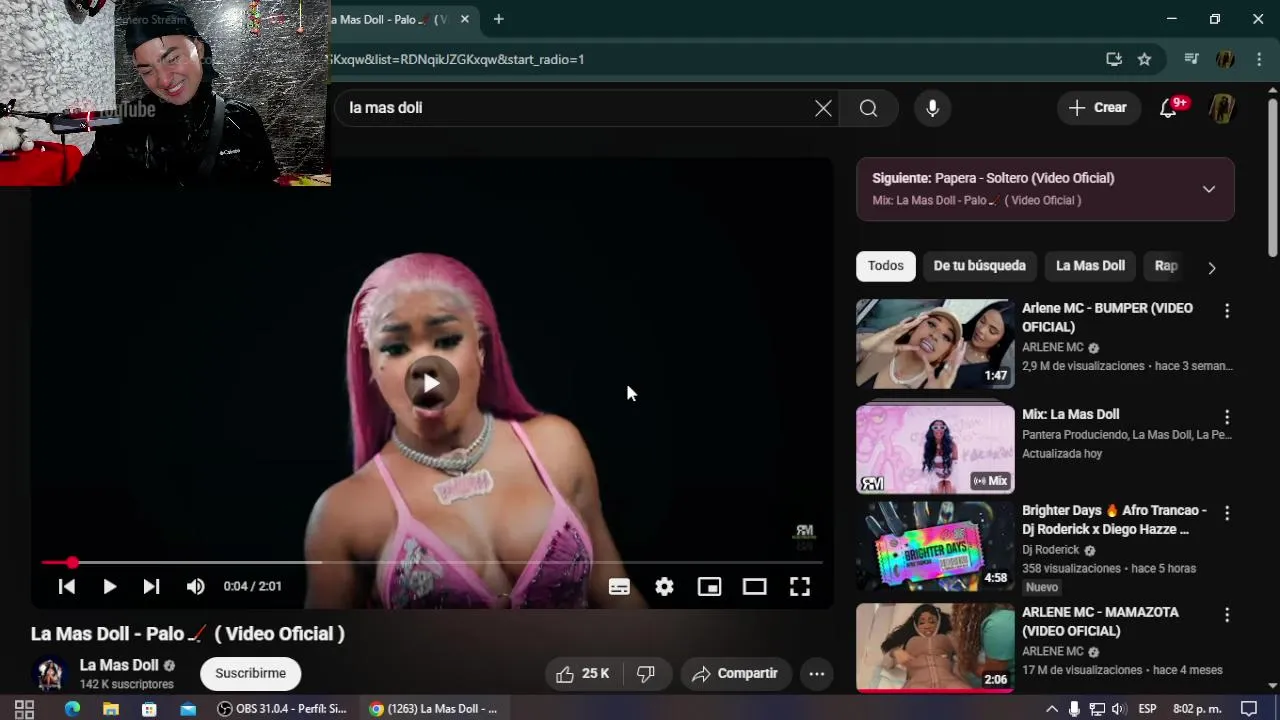Bookmark this page with star icon
This screenshot has width=1280, height=720.
tap(1144, 60)
